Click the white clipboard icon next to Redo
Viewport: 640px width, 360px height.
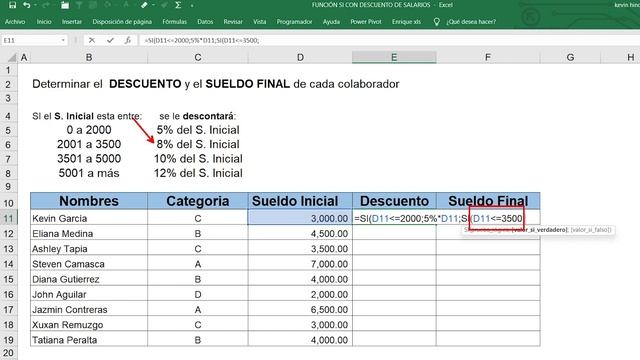[65, 5]
